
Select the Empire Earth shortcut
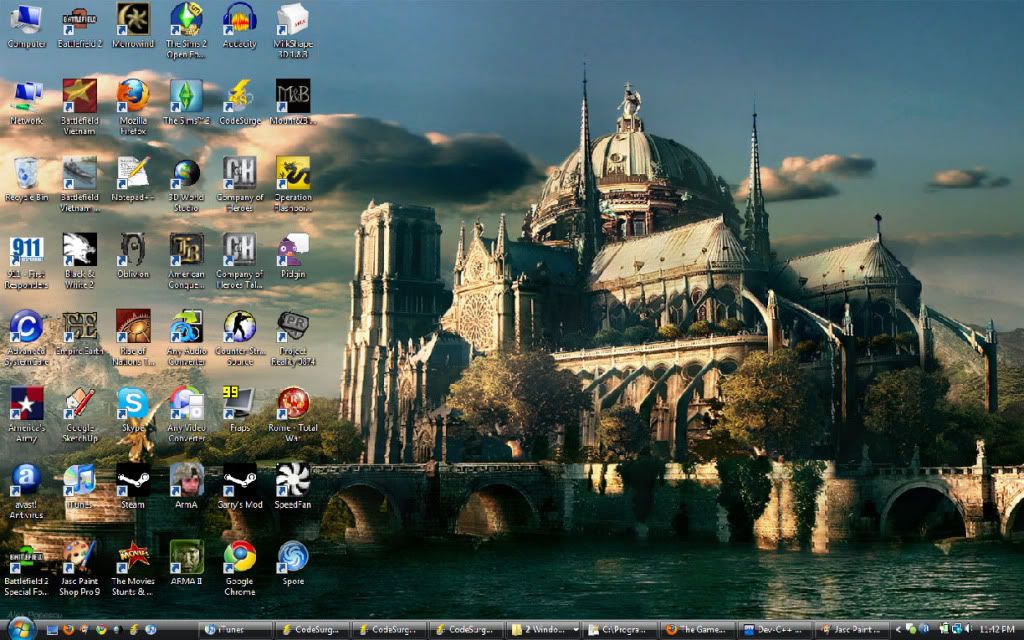(x=80, y=333)
